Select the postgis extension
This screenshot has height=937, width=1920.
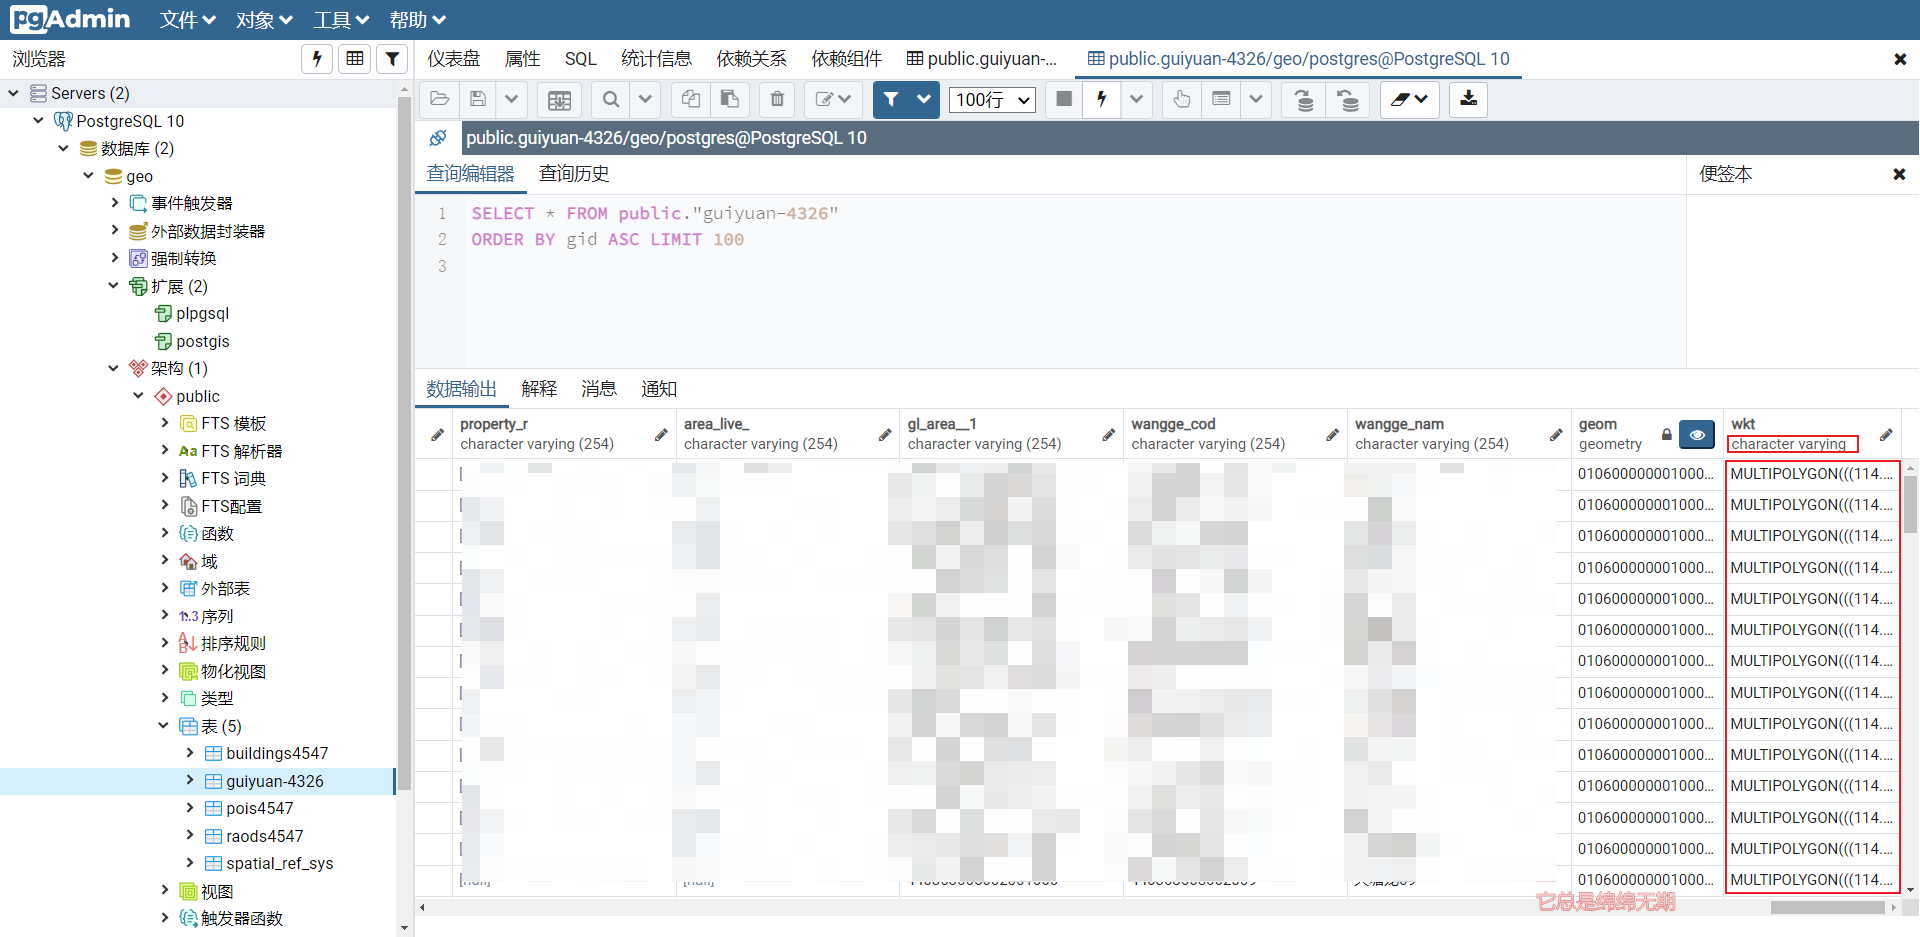[203, 341]
